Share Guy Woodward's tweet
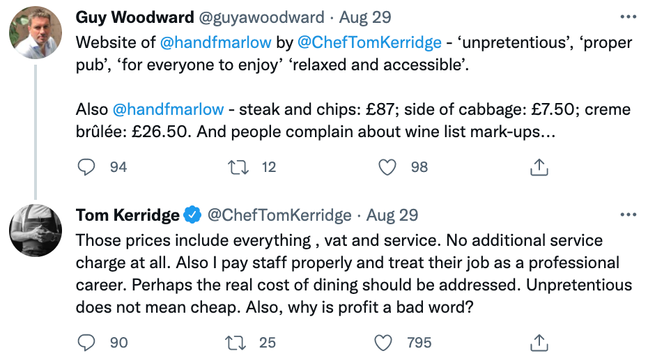The width and height of the screenshot is (648, 360). (539, 167)
